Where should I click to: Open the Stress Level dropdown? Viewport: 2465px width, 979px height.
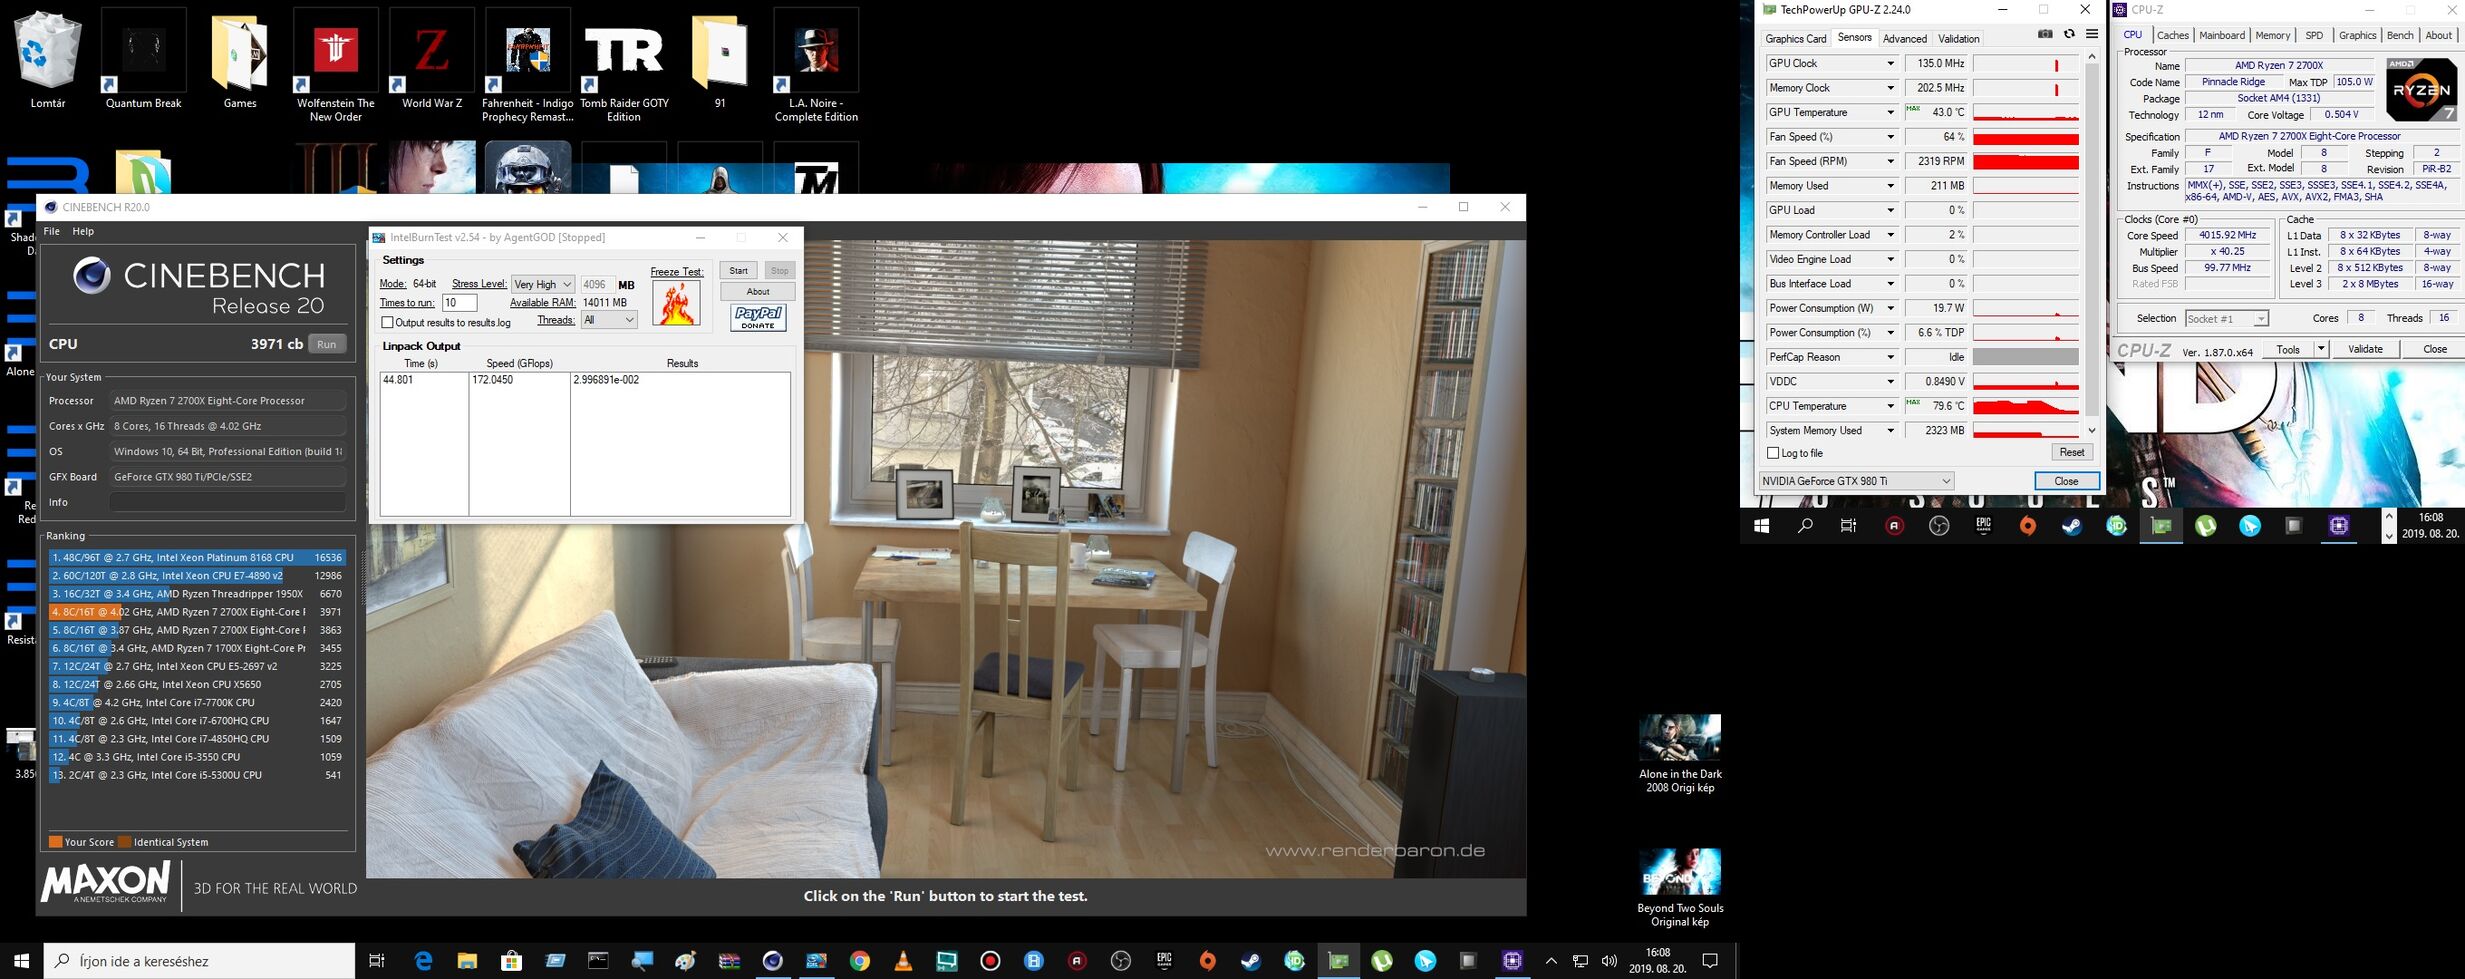click(x=542, y=284)
